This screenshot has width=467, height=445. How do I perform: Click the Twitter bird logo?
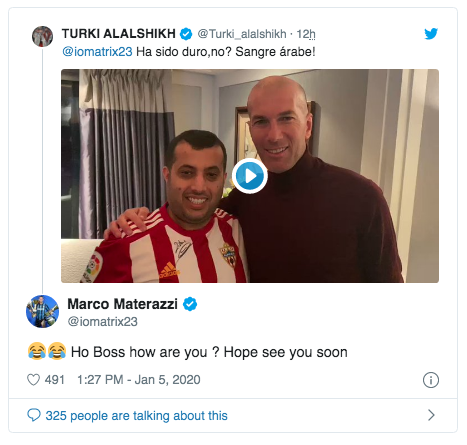[x=431, y=34]
